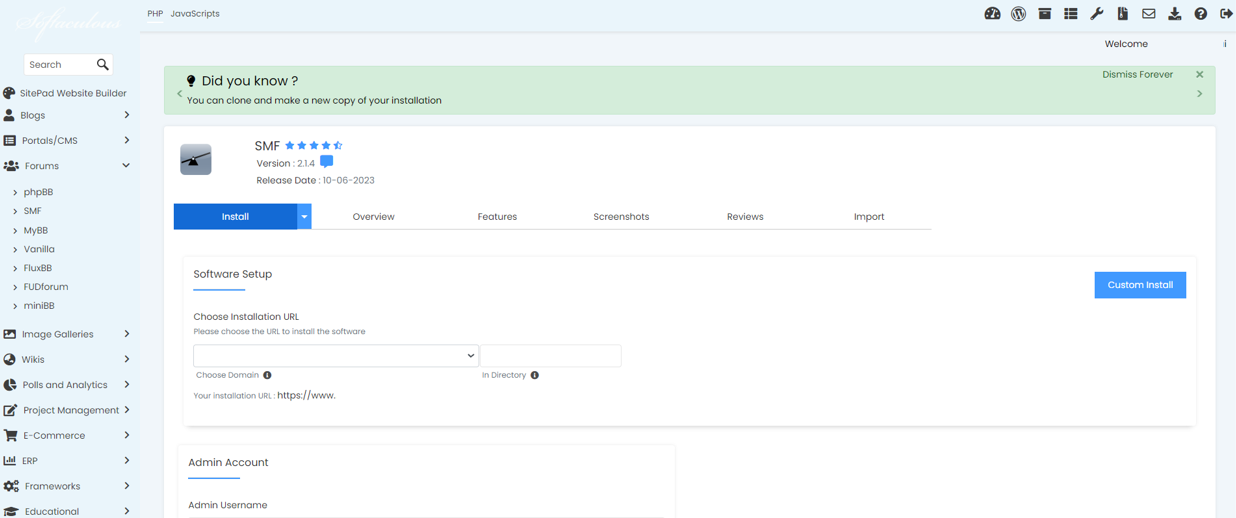Viewport: 1236px width, 518px height.
Task: Click the Wikis category globe icon
Action: point(9,360)
